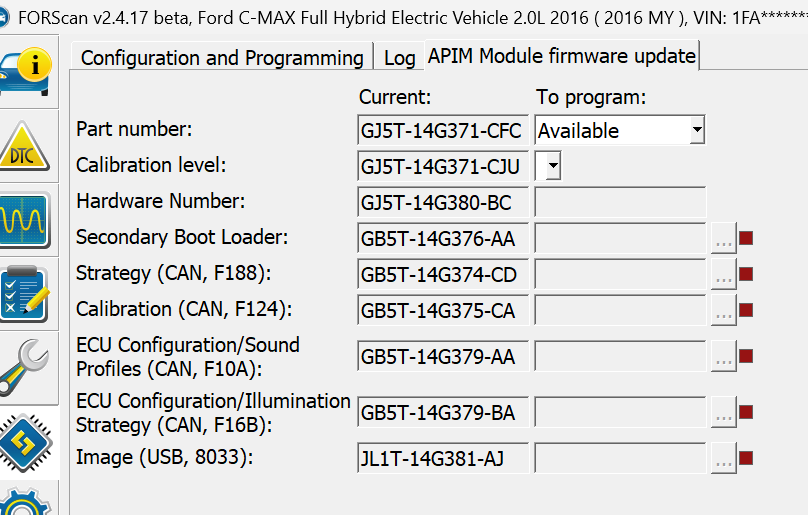
Task: Expand the Calibration level dropdown arrow
Action: pyautogui.click(x=553, y=166)
